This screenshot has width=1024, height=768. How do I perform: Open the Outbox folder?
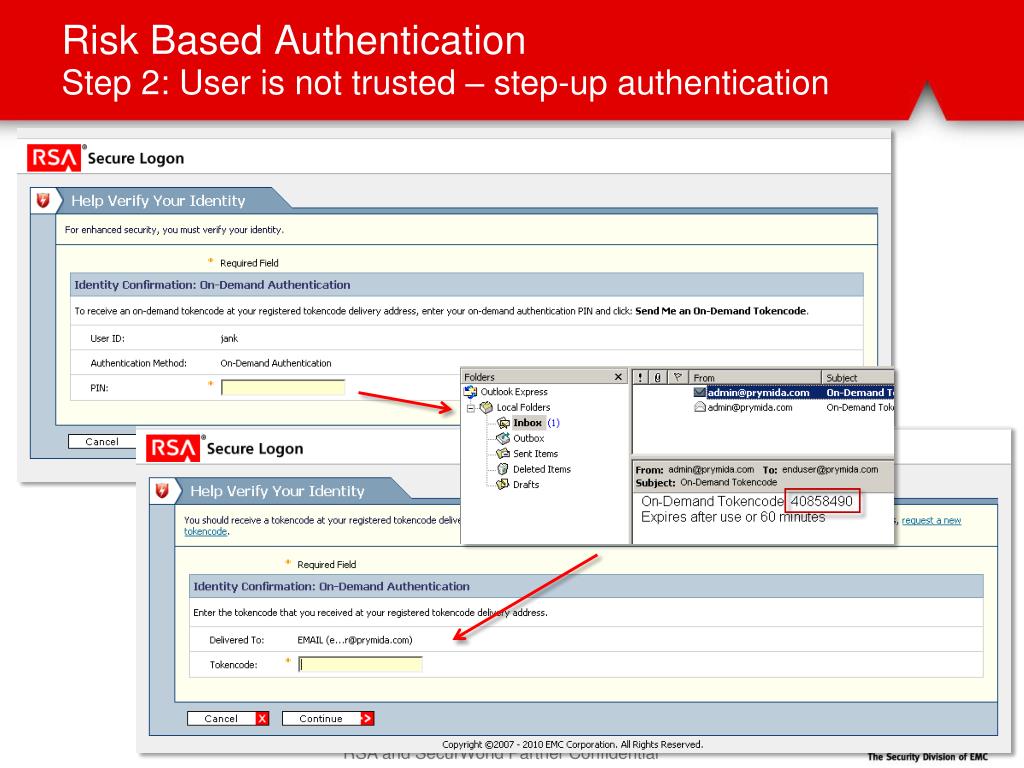528,438
